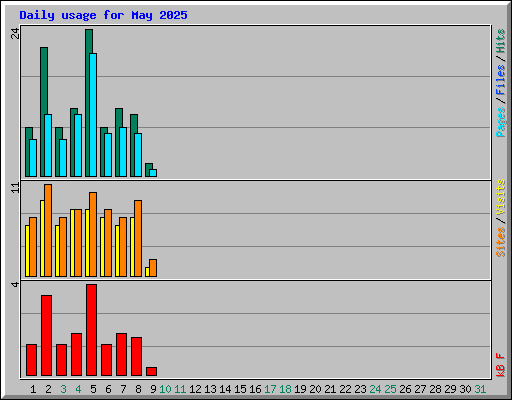Select the cyan Pages bar for day 2
512x400 pixels.
[48, 145]
